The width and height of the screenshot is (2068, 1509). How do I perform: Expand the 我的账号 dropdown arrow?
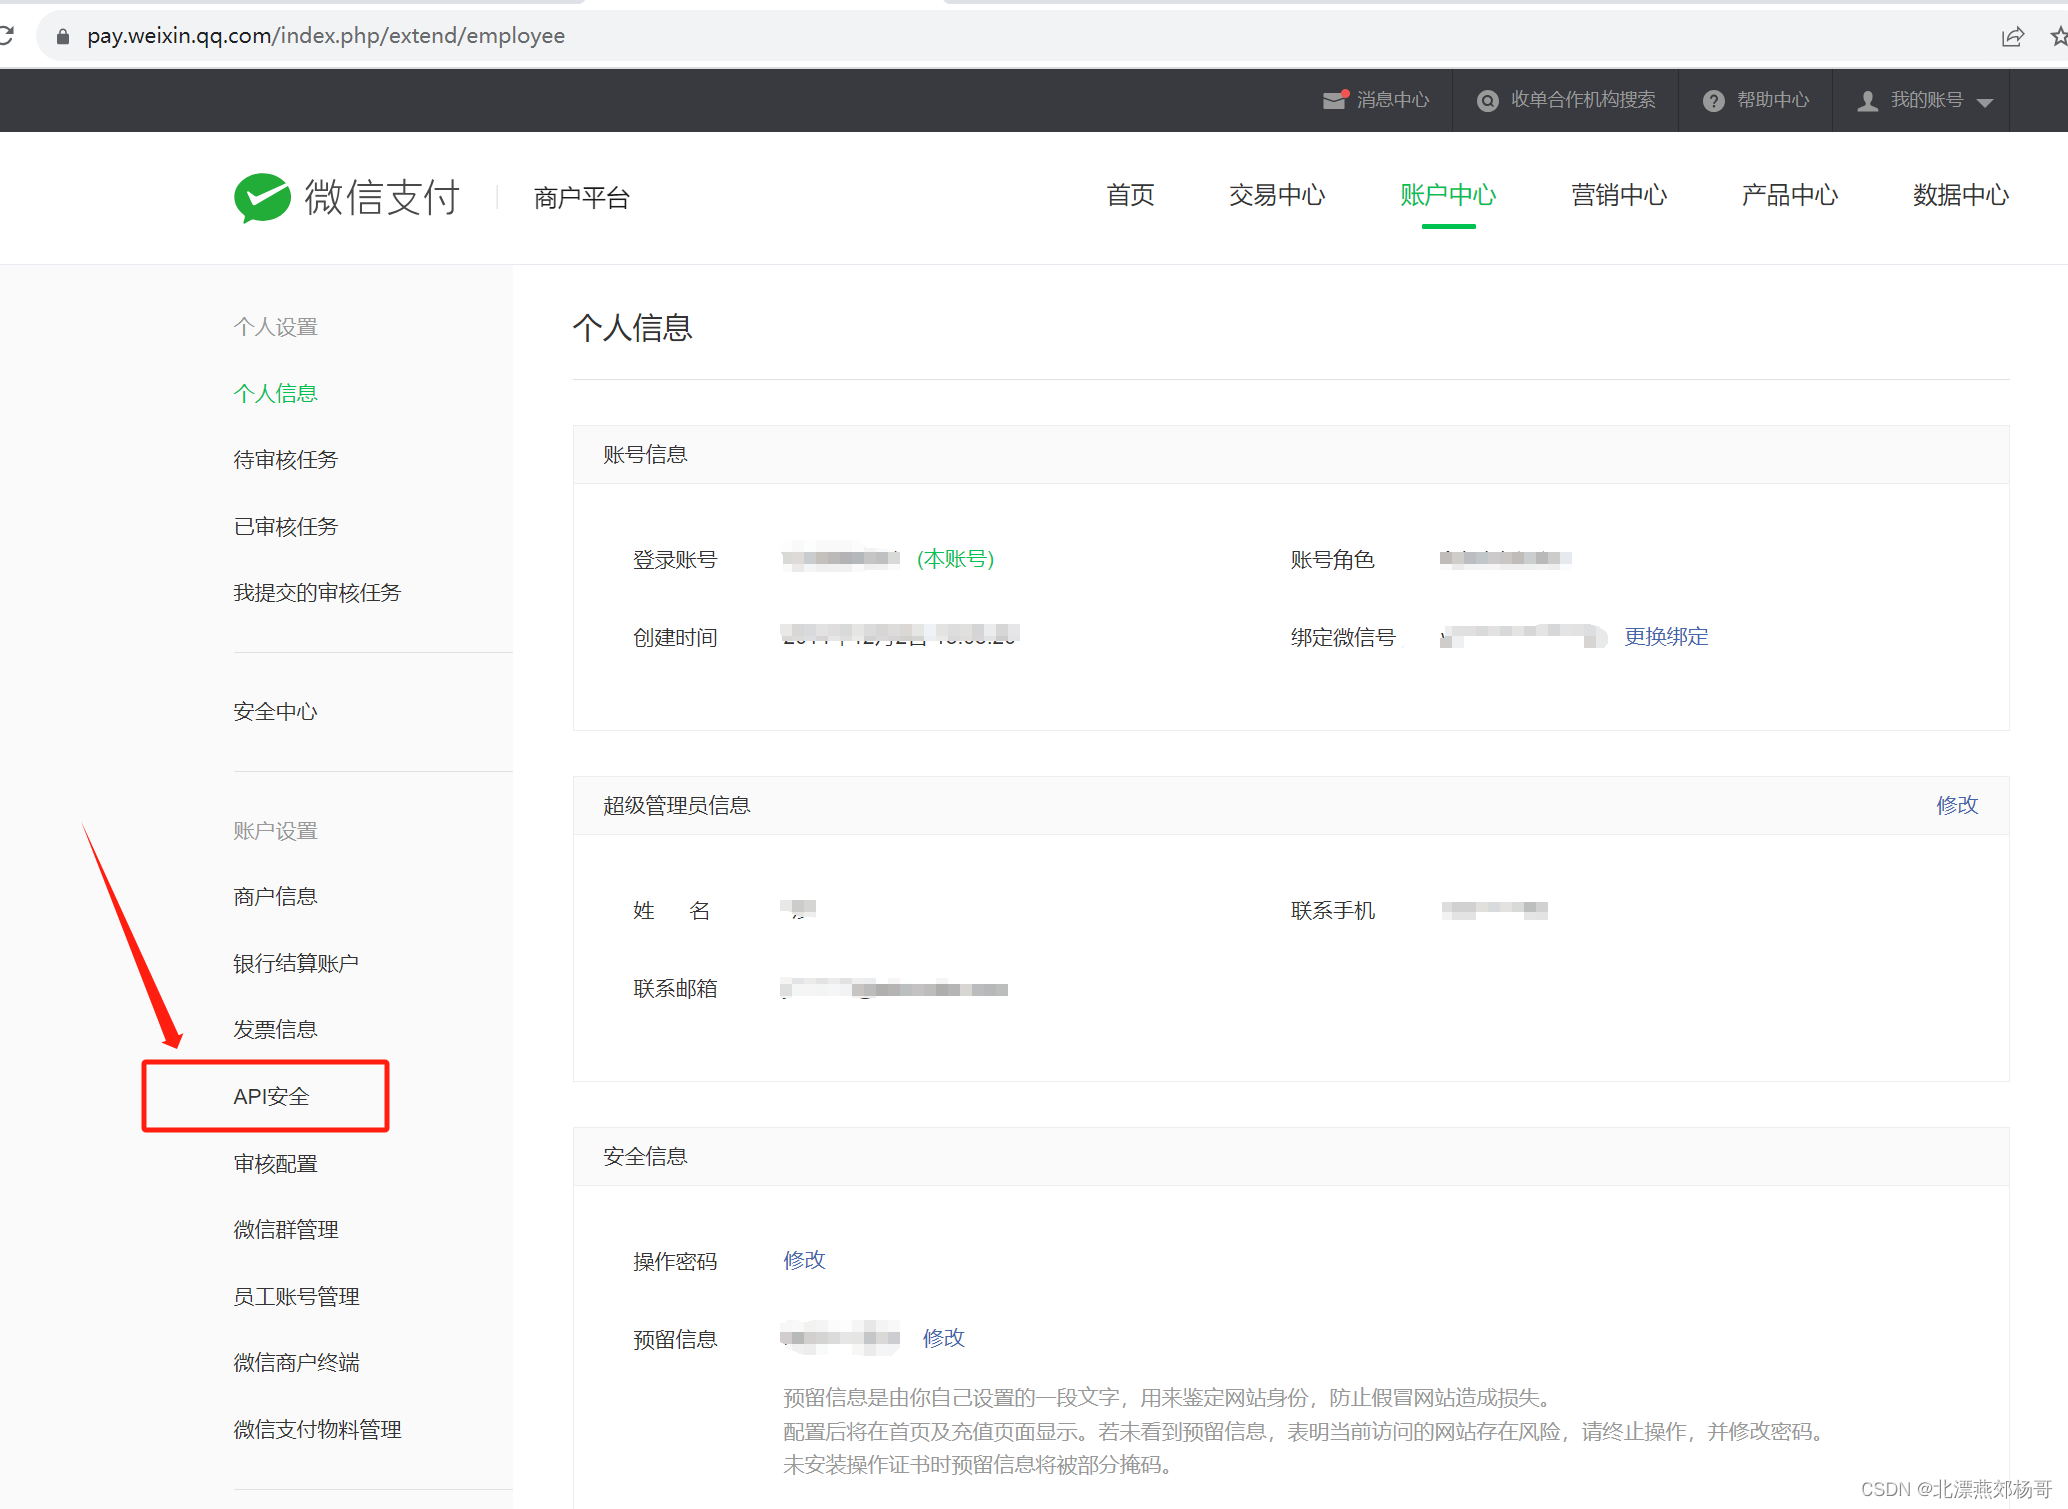pos(1986,102)
